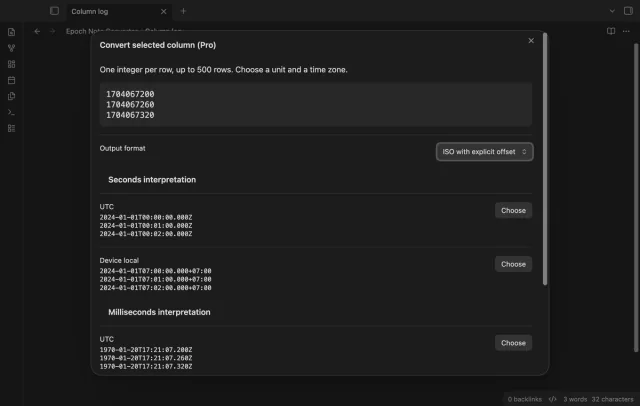Screen dimensions: 640x406
Task: Click inside the epoch integers text box
Action: click(x=316, y=104)
